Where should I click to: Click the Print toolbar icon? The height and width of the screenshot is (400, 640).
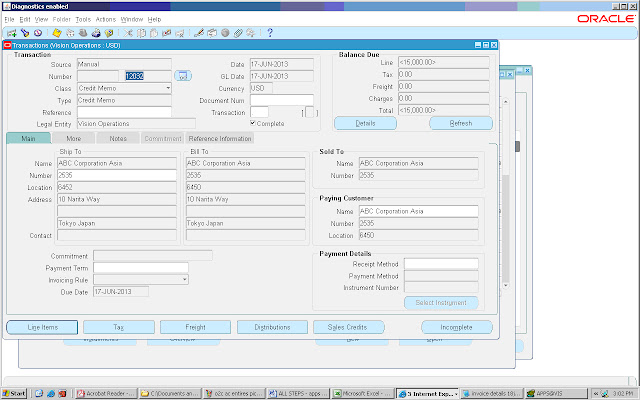96,33
